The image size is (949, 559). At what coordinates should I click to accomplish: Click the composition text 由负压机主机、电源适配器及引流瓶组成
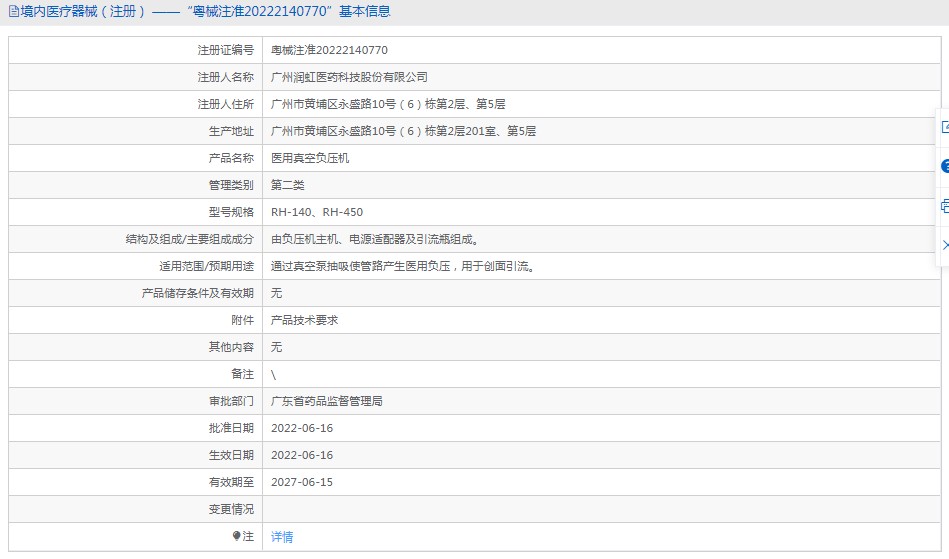(x=375, y=240)
